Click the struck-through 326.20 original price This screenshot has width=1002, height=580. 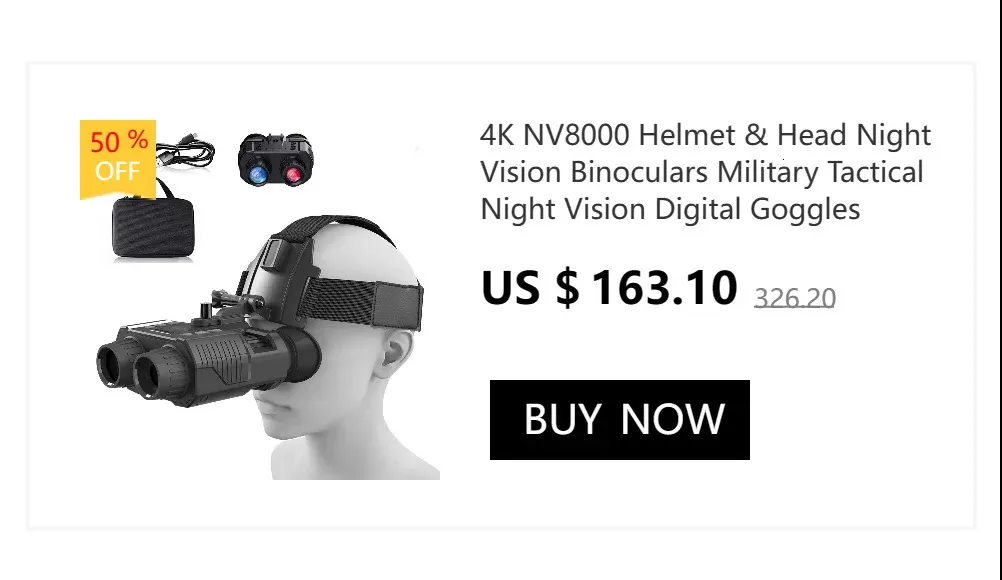point(795,298)
